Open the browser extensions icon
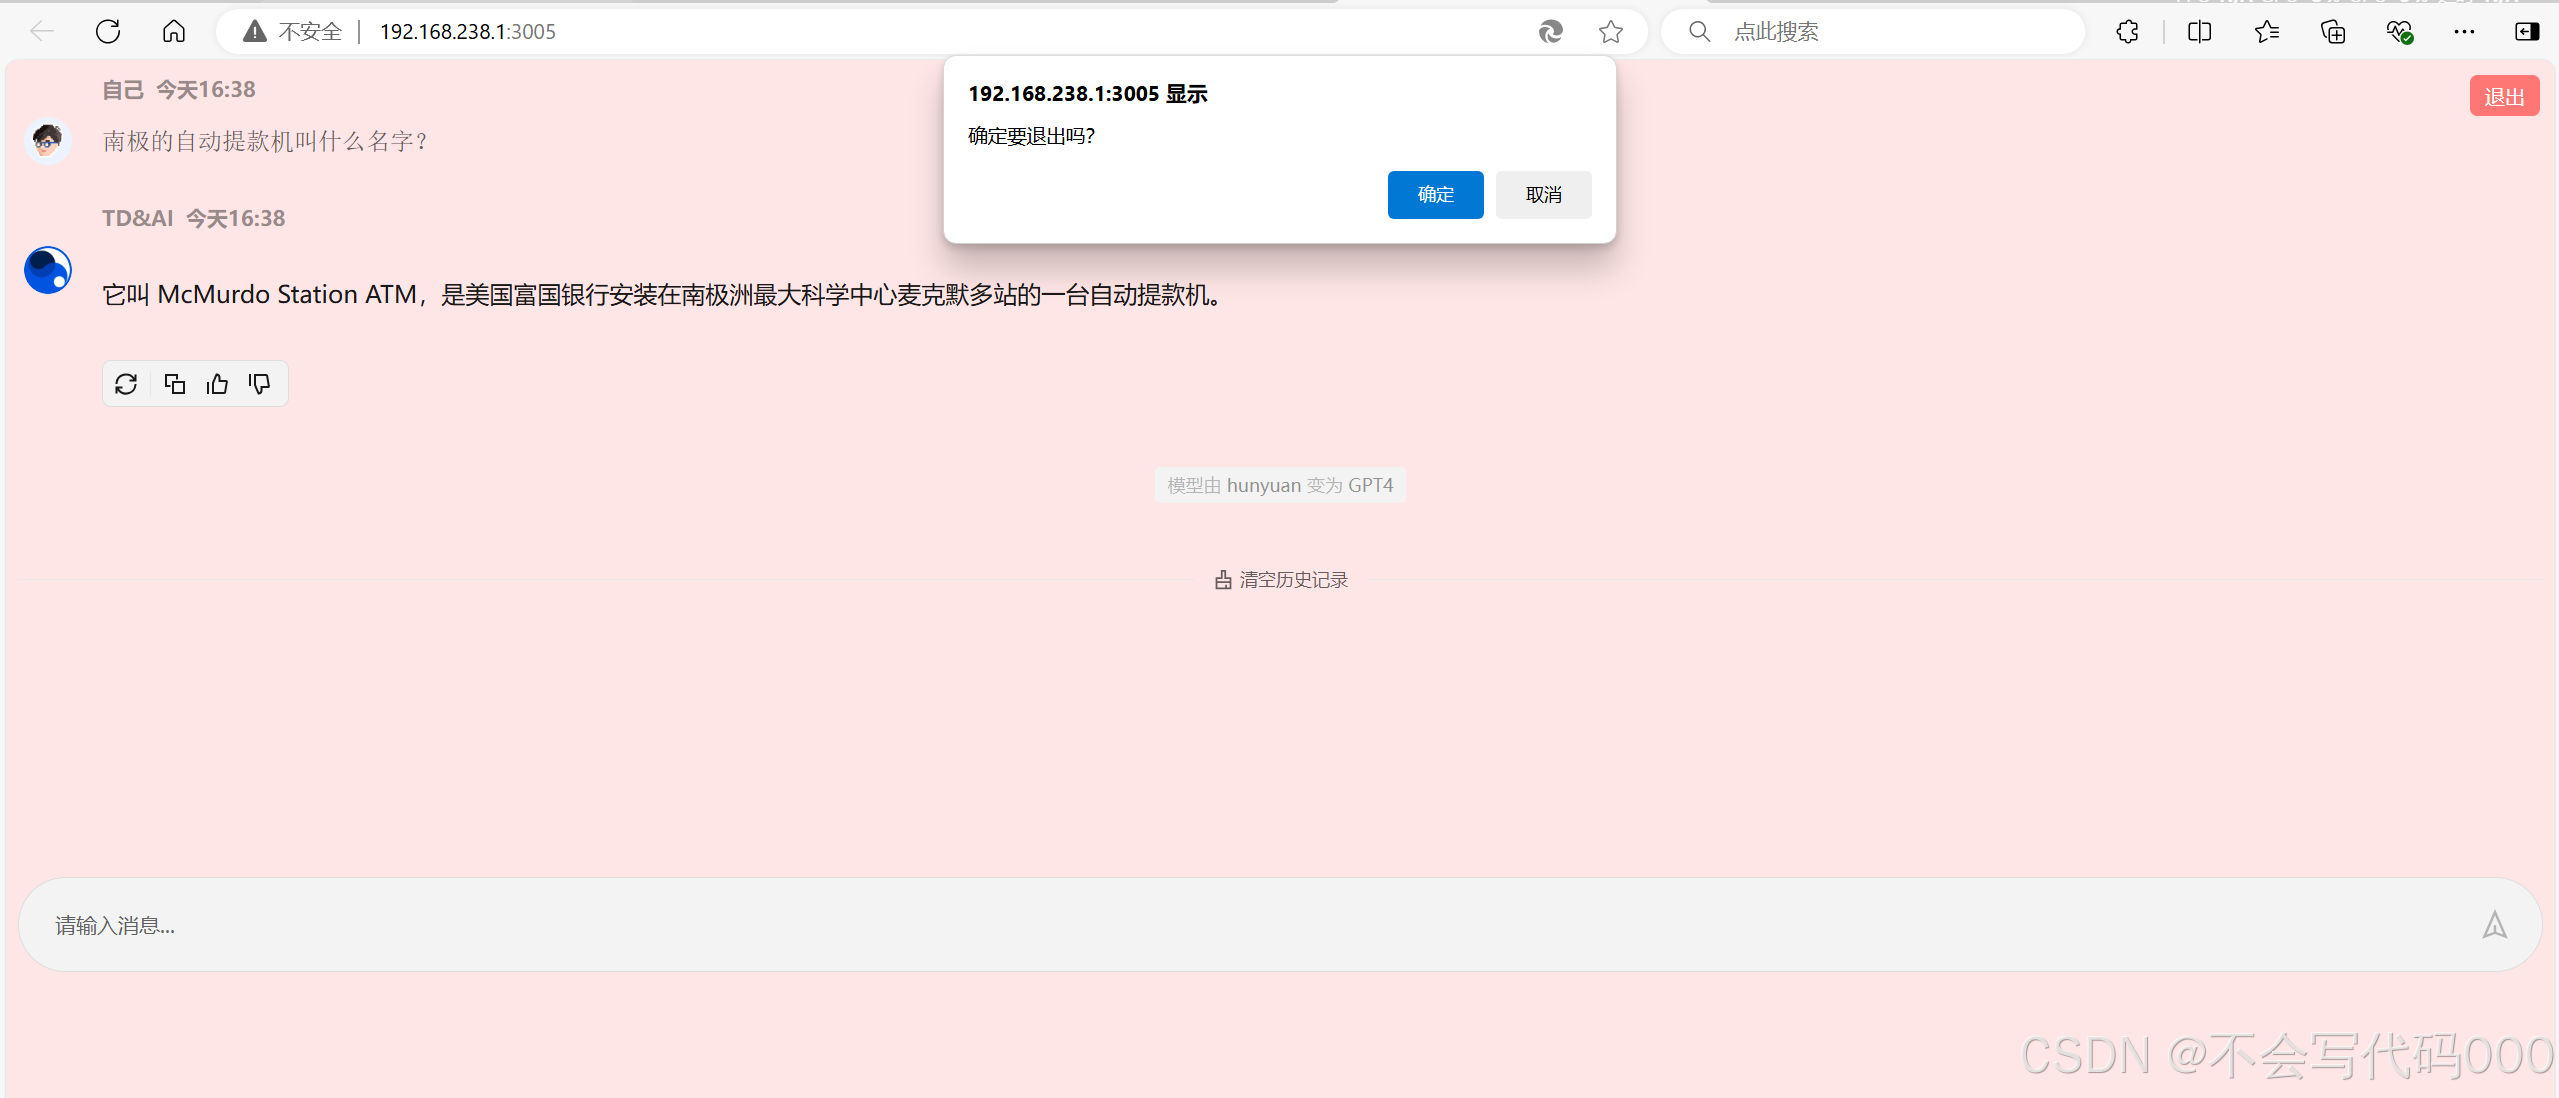Image resolution: width=2559 pixels, height=1098 pixels. (x=2127, y=32)
